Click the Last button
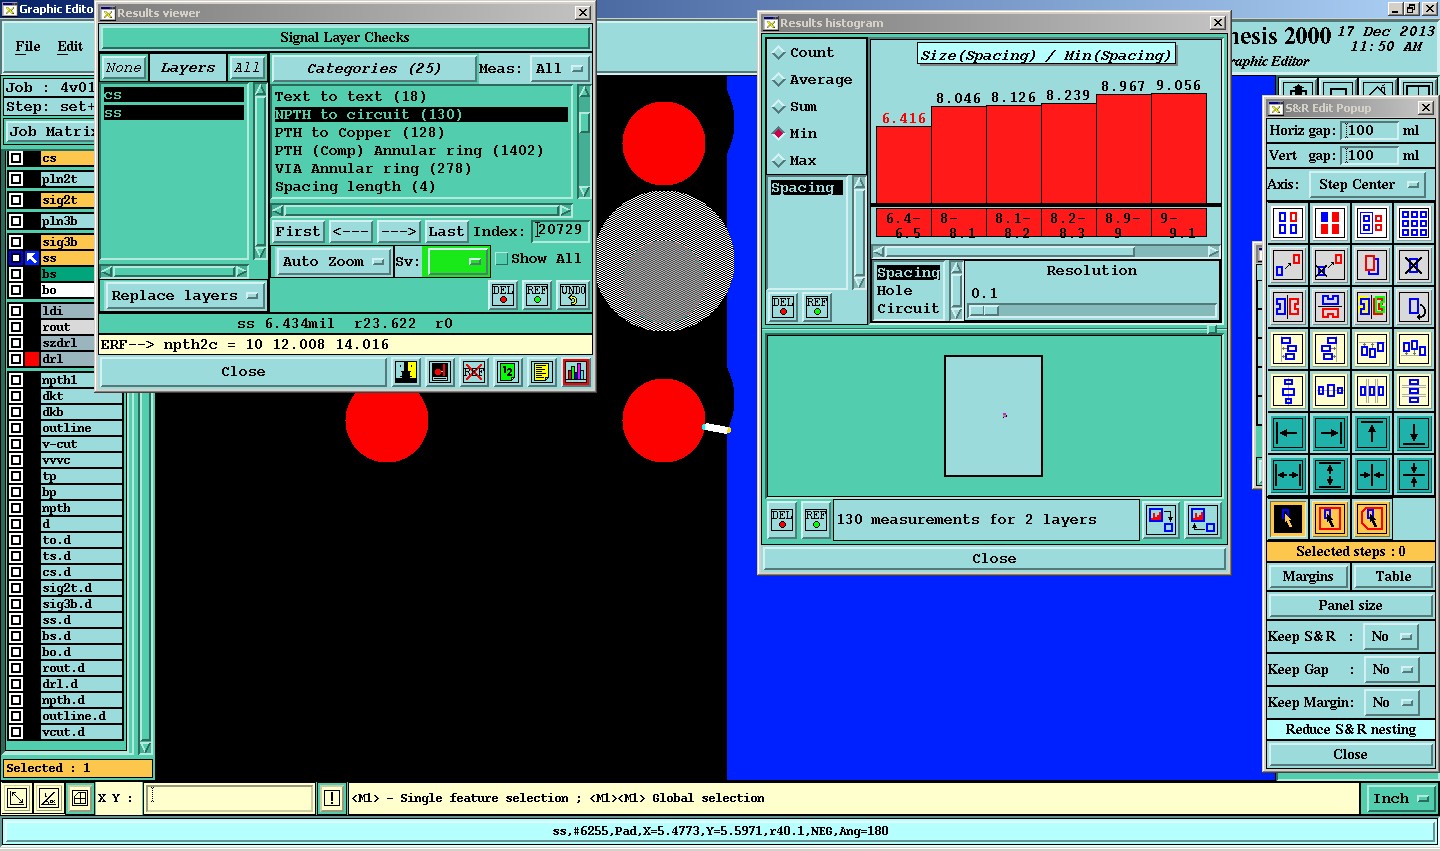This screenshot has height=851, width=1440. tap(446, 231)
